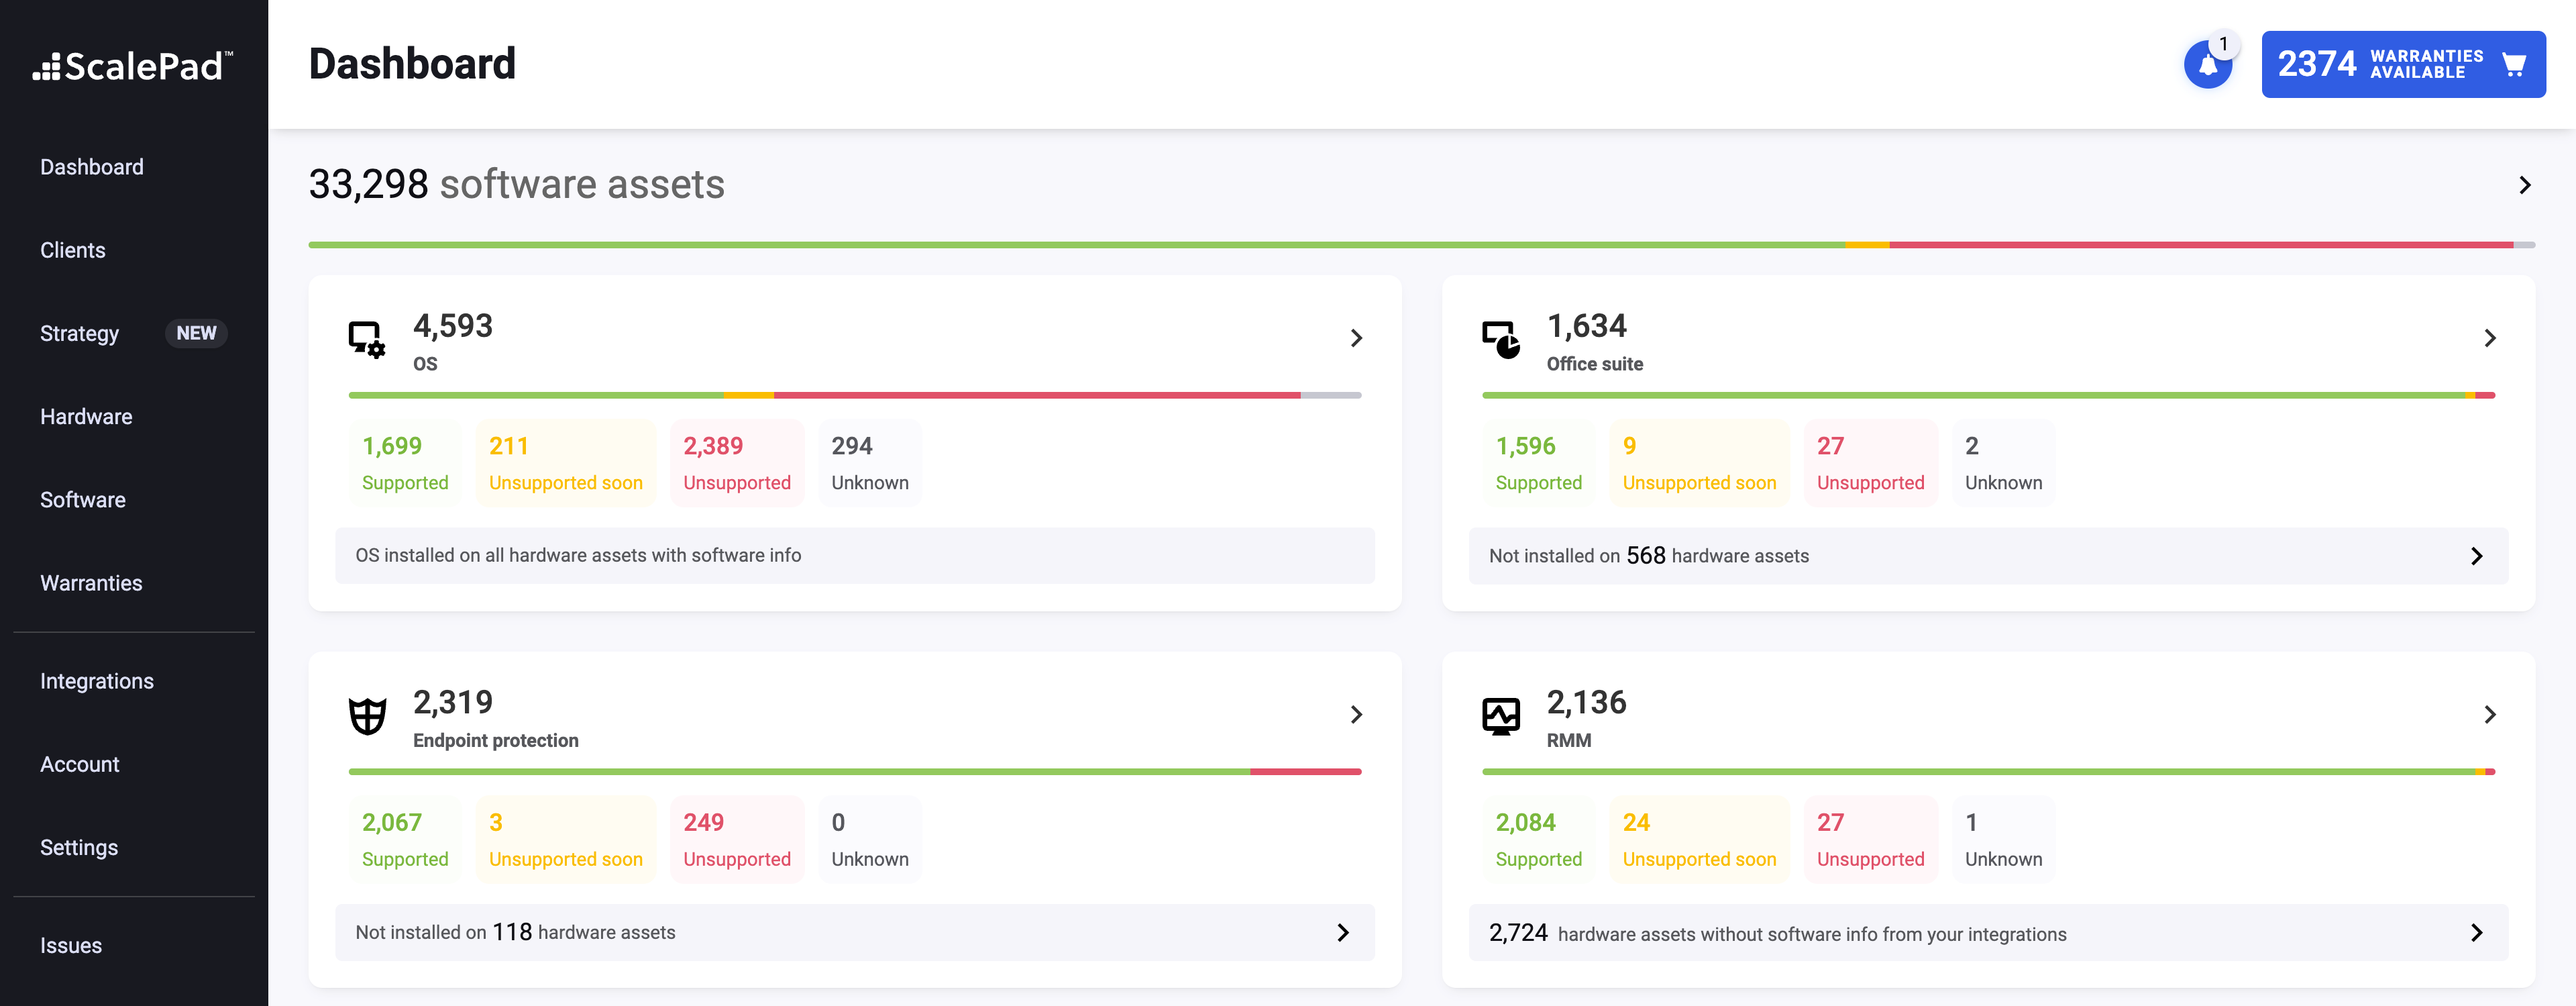Go to Integrations sidebar item
The height and width of the screenshot is (1006, 2576).
97,681
